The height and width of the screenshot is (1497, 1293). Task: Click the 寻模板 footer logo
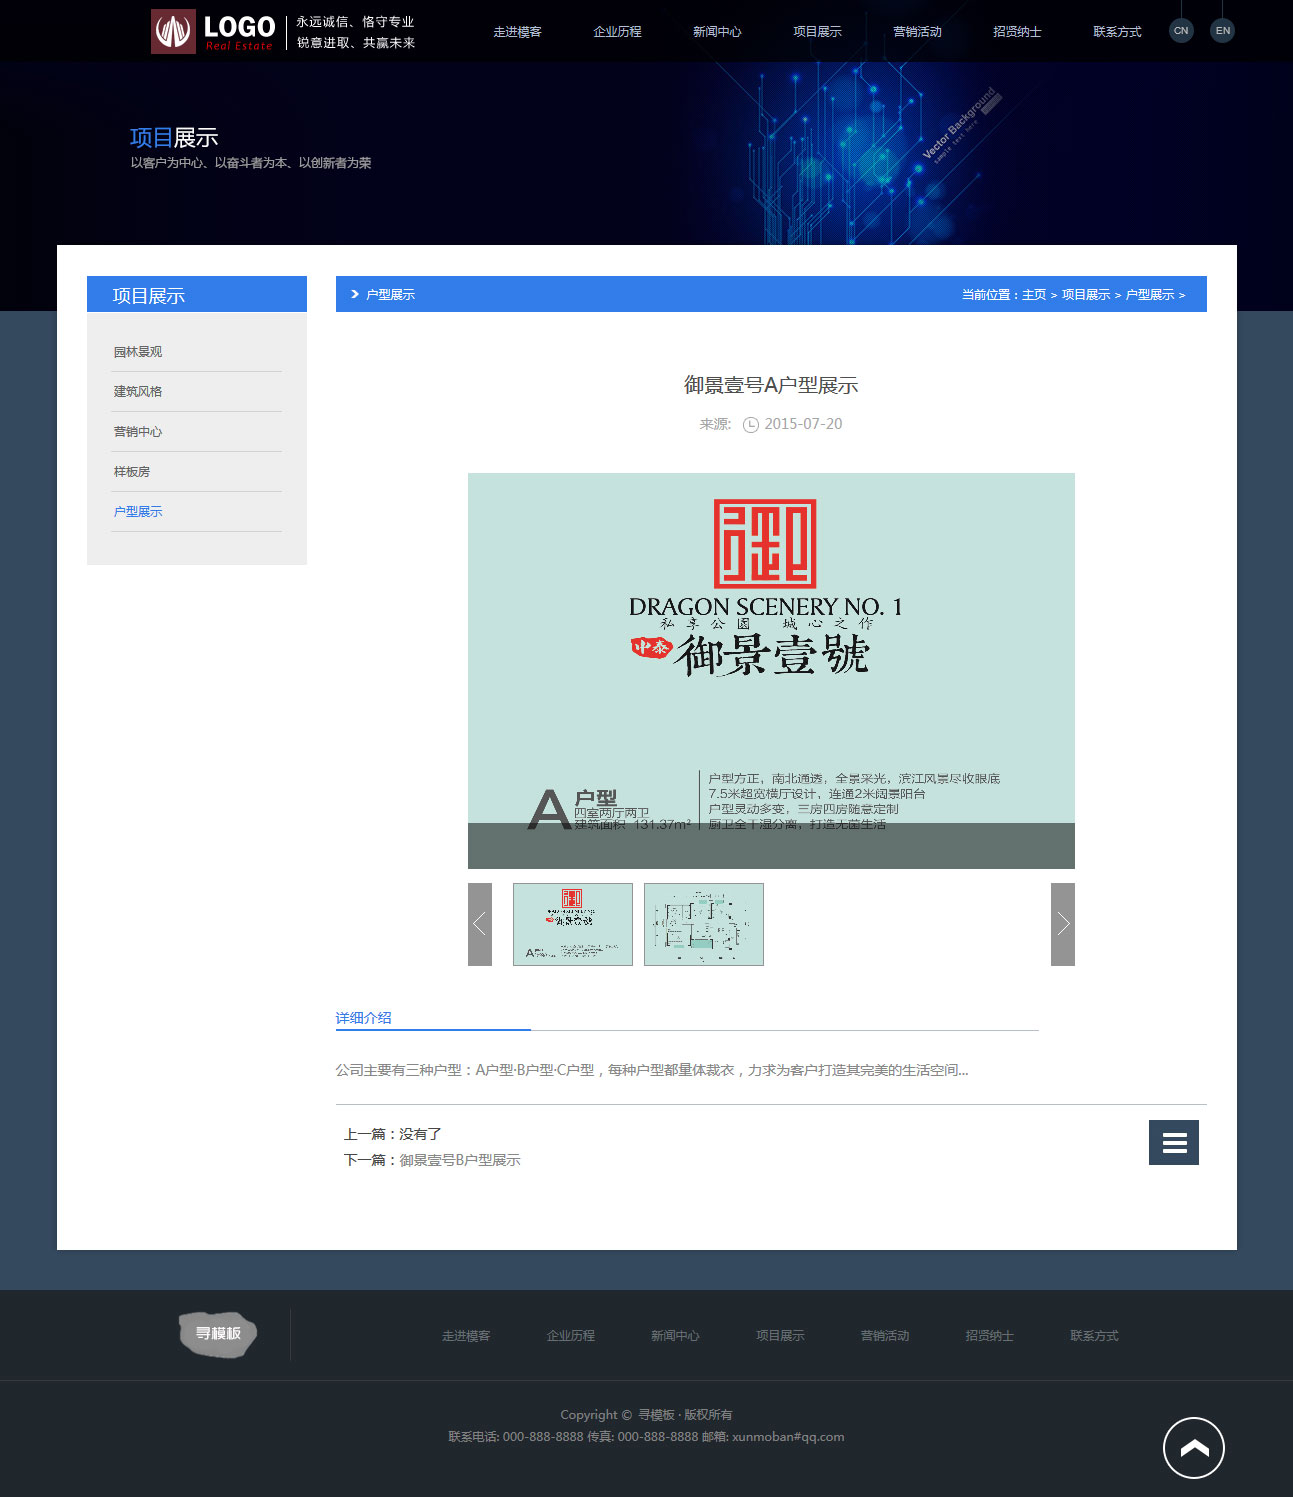(x=218, y=1334)
